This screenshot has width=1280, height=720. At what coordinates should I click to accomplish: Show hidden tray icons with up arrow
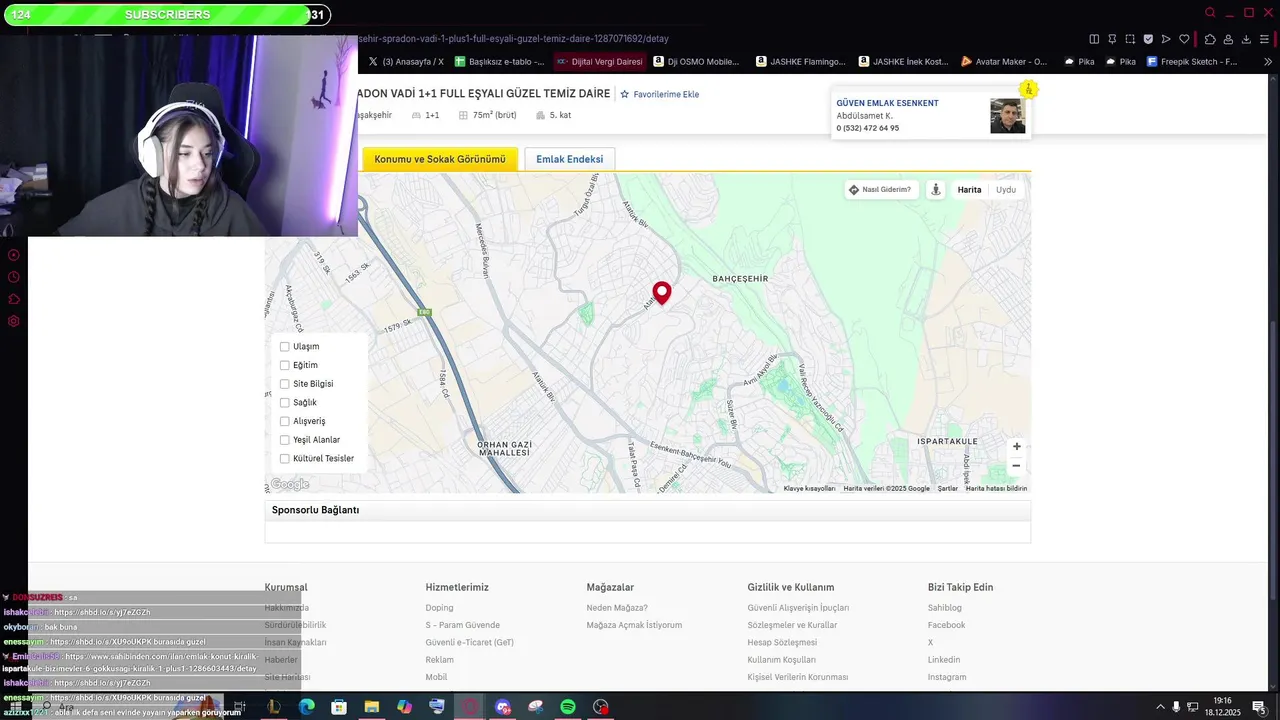(1160, 707)
